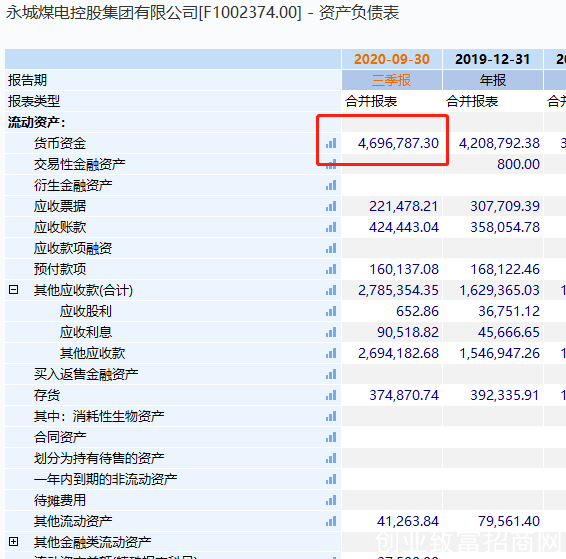Viewport: 566px width, 559px height.
Task: Click the 年报 report period cell
Action: click(493, 80)
